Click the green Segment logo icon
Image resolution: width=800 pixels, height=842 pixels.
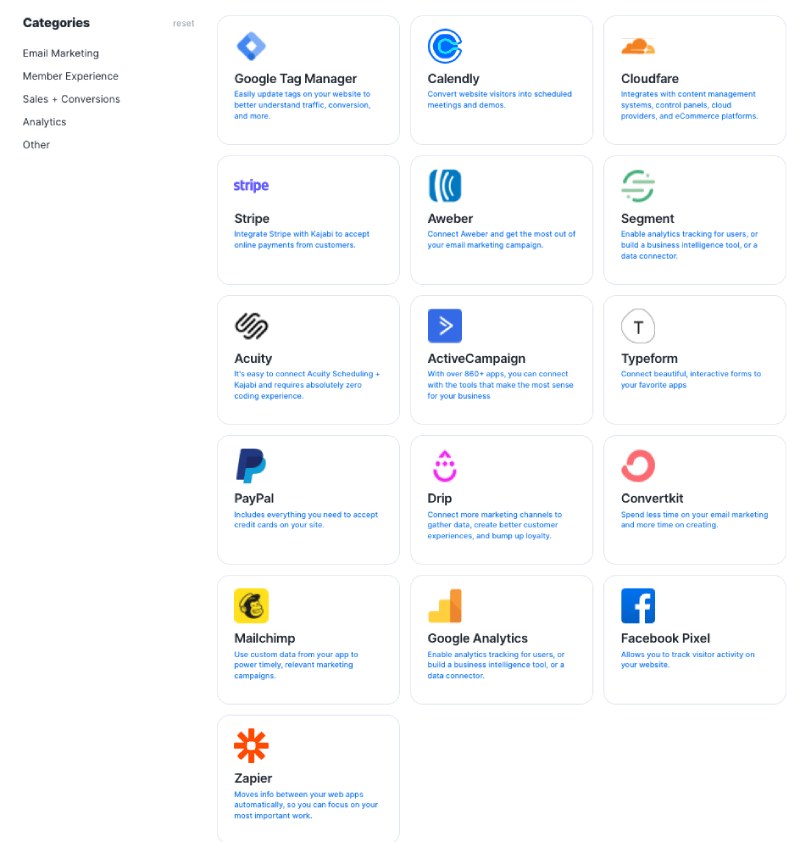tap(638, 186)
